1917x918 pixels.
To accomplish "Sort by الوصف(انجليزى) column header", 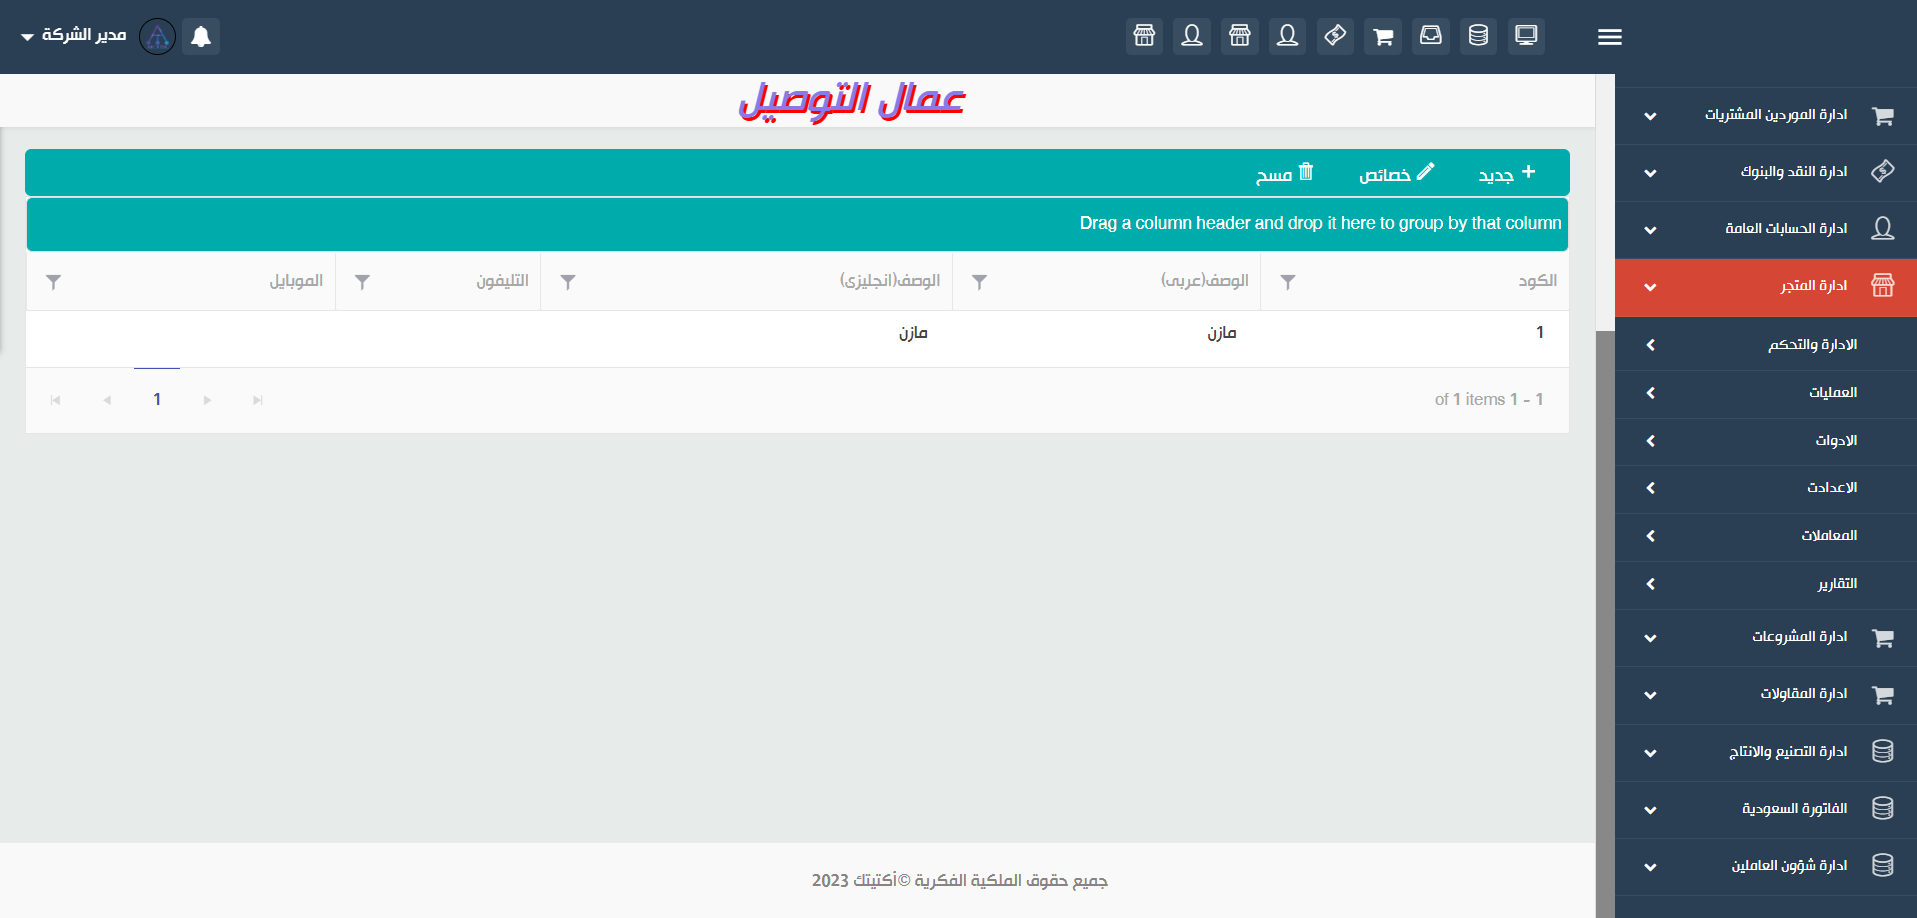I will [x=890, y=281].
